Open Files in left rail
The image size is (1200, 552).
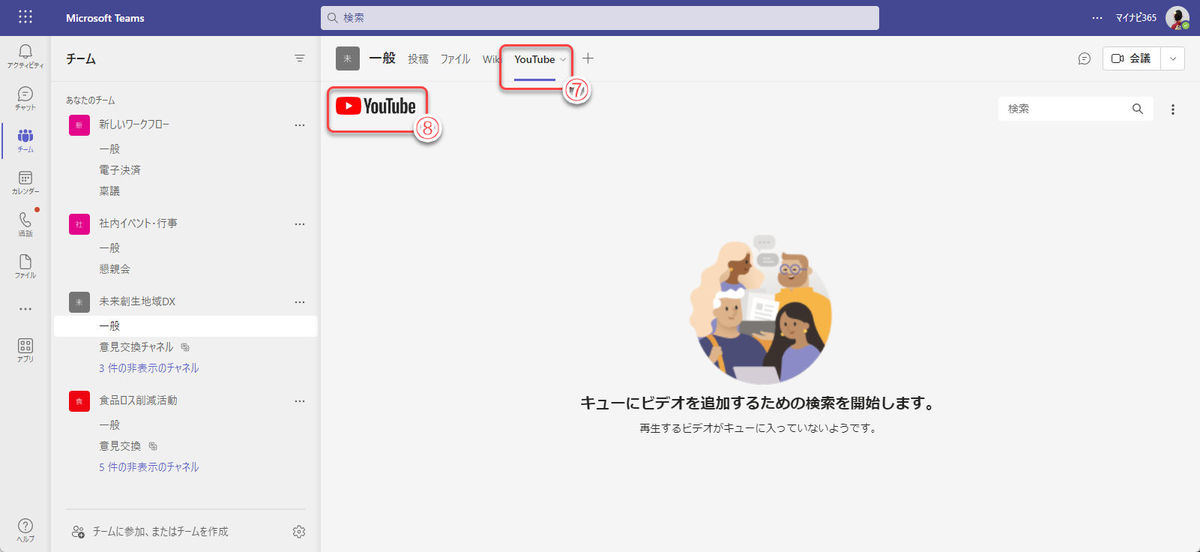point(25,266)
